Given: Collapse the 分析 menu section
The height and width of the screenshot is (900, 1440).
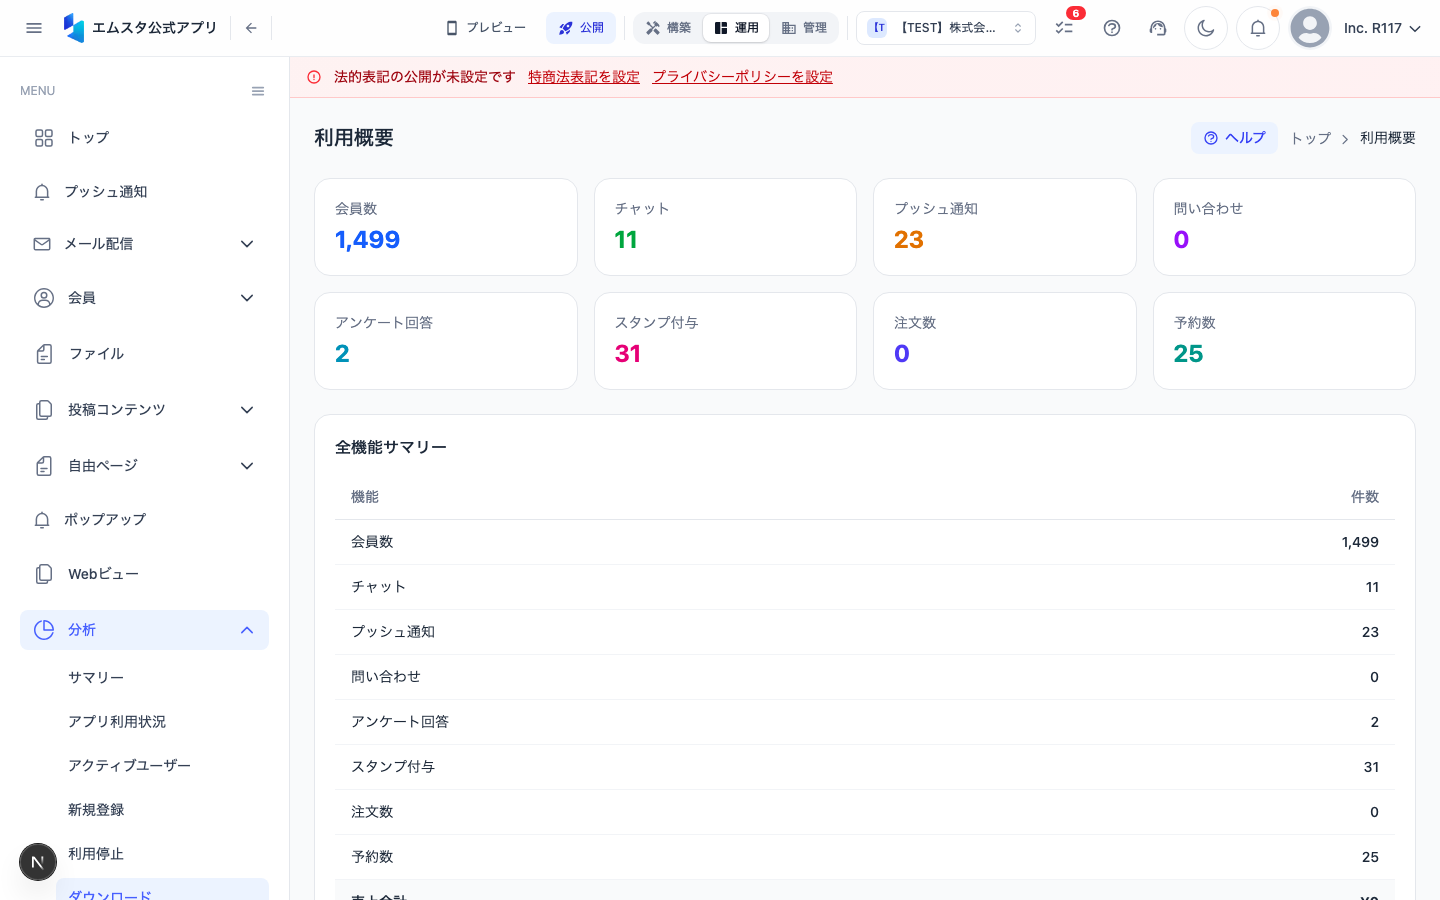Looking at the screenshot, I should tap(144, 630).
